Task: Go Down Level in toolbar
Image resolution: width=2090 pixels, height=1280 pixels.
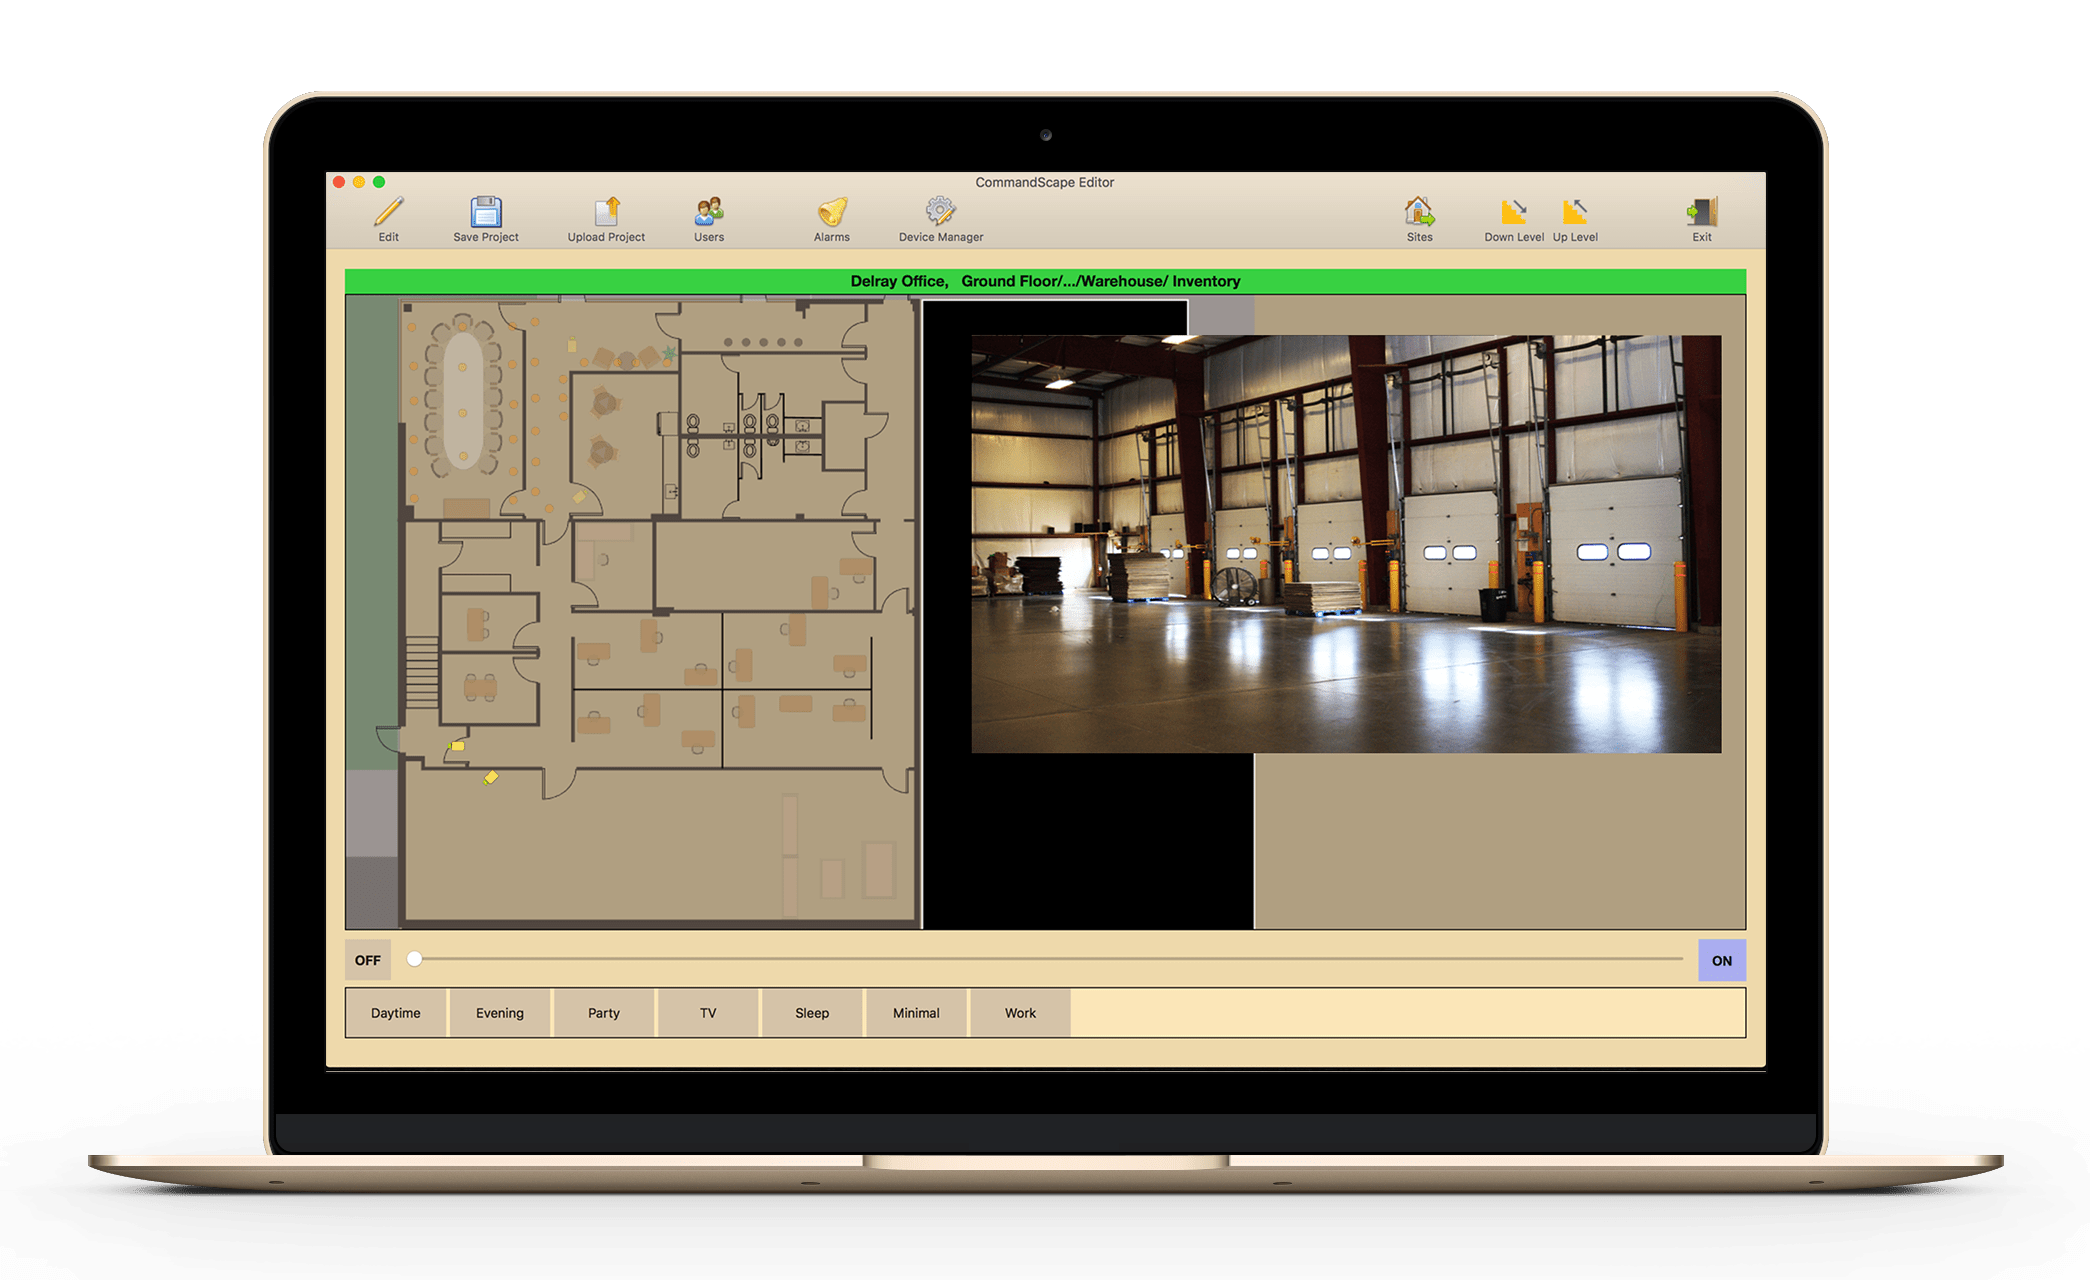Action: [x=1514, y=212]
